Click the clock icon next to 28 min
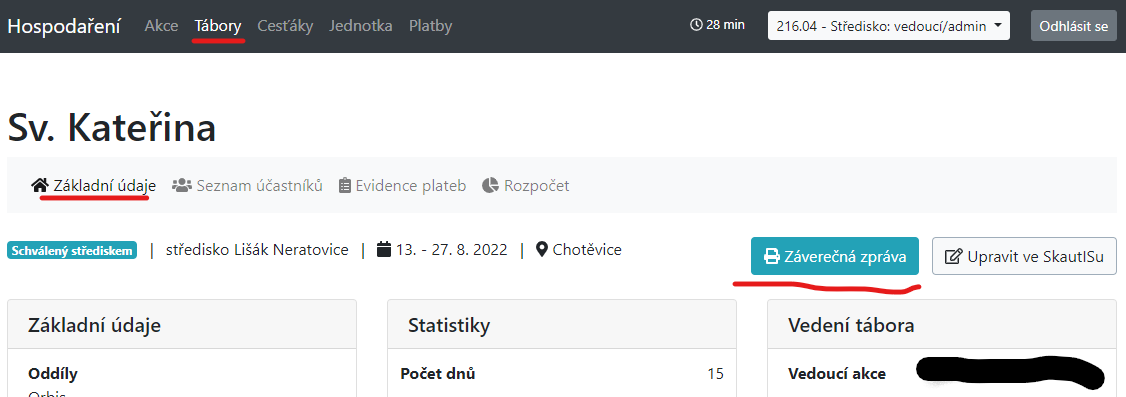1126x397 pixels. pos(696,25)
